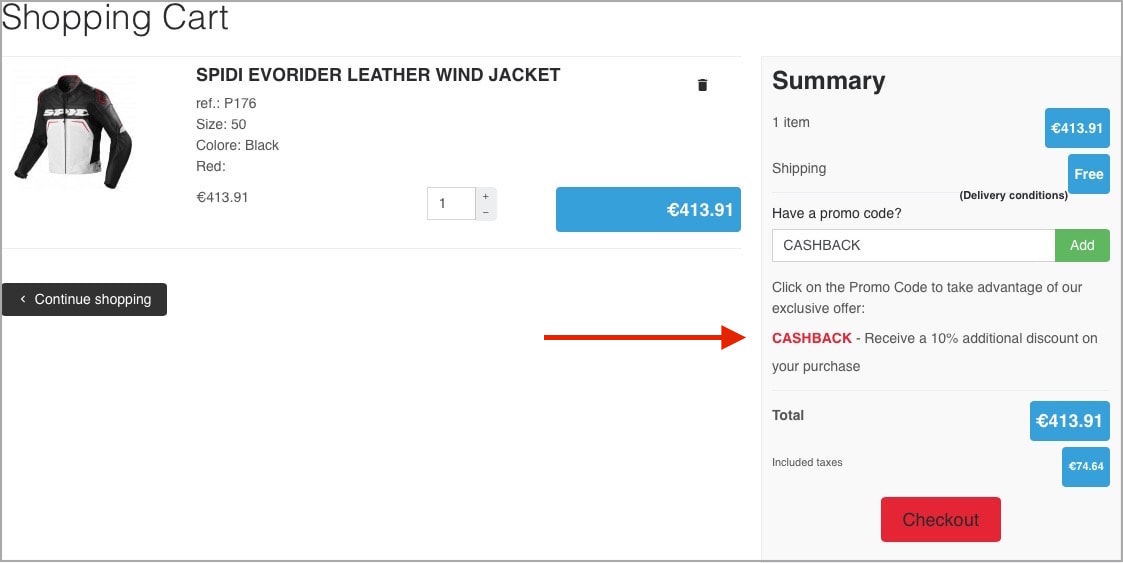
Task: Click the Total €413.91 summary badge
Action: tap(1069, 421)
